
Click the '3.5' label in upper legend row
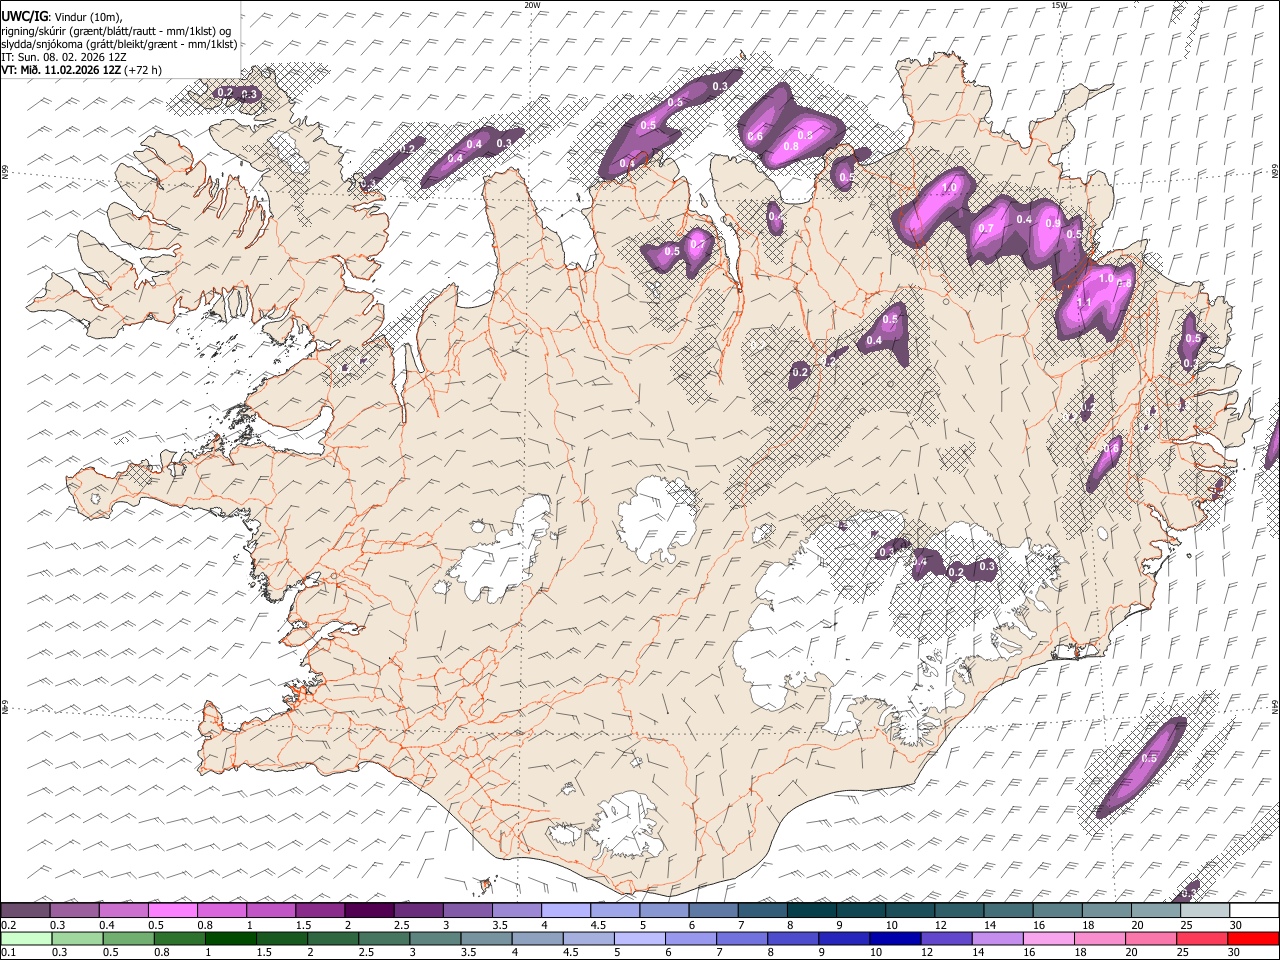pos(499,925)
